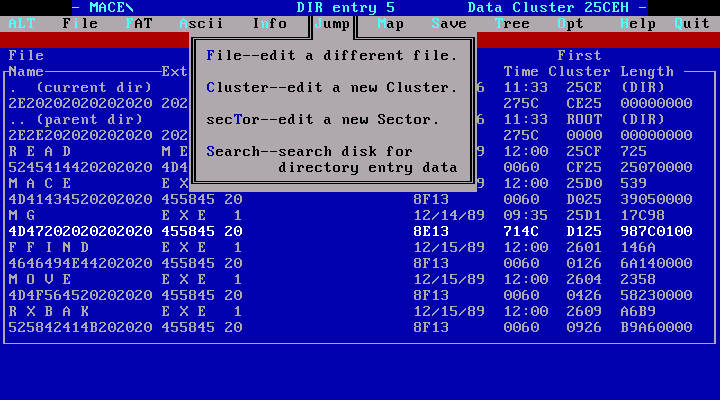Viewport: 720px width, 400px height.
Task: Click first cluster value 25D1
Action: [x=584, y=215]
